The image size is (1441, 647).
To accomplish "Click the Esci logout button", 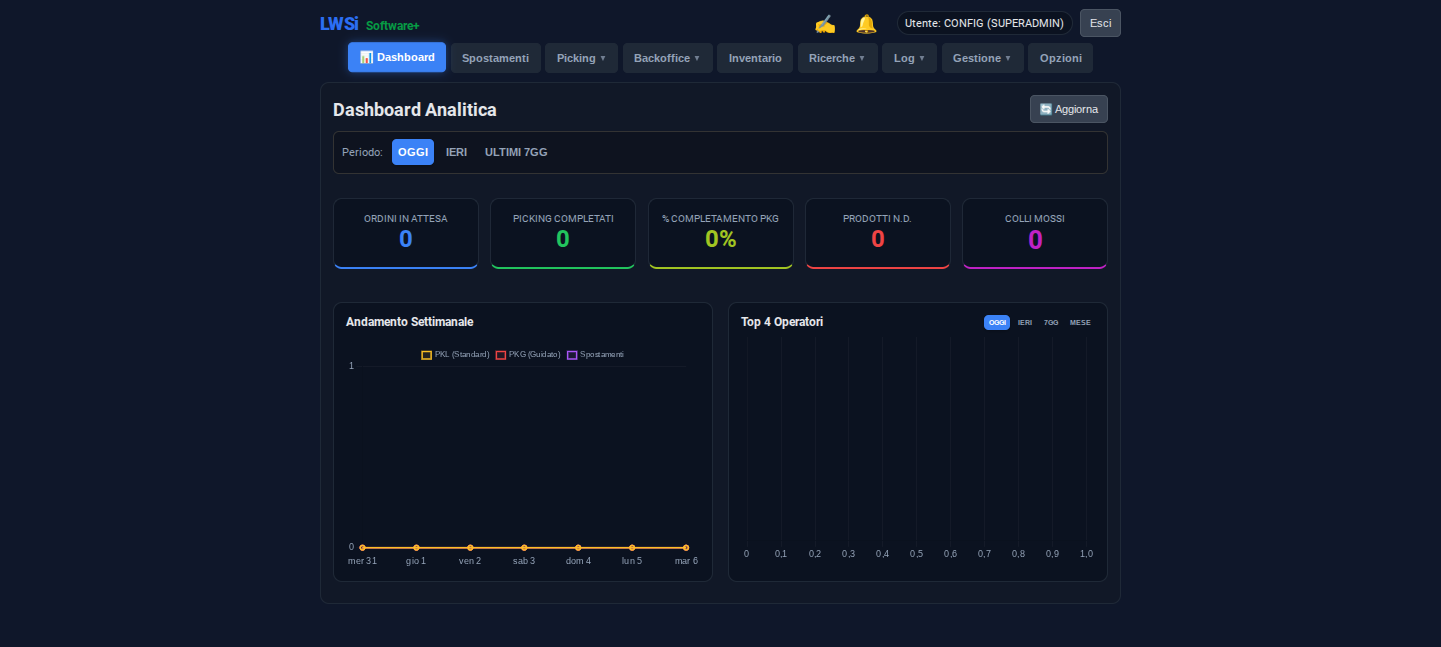I will 1100,23.
